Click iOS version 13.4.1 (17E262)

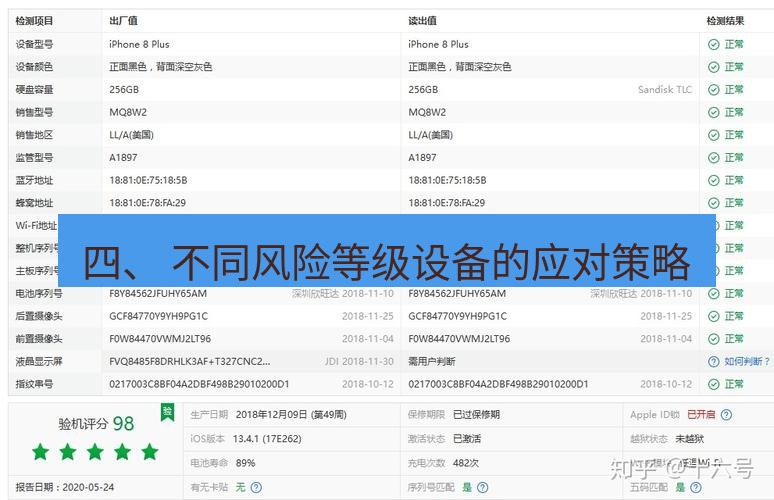pos(267,439)
